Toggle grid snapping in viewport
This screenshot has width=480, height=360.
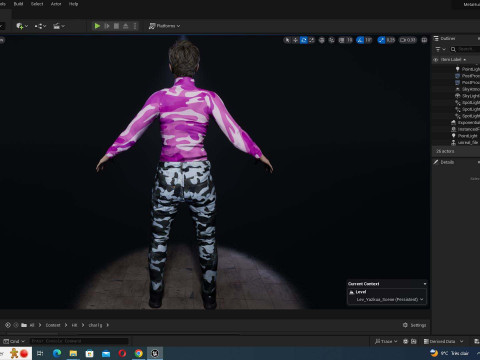coord(342,40)
